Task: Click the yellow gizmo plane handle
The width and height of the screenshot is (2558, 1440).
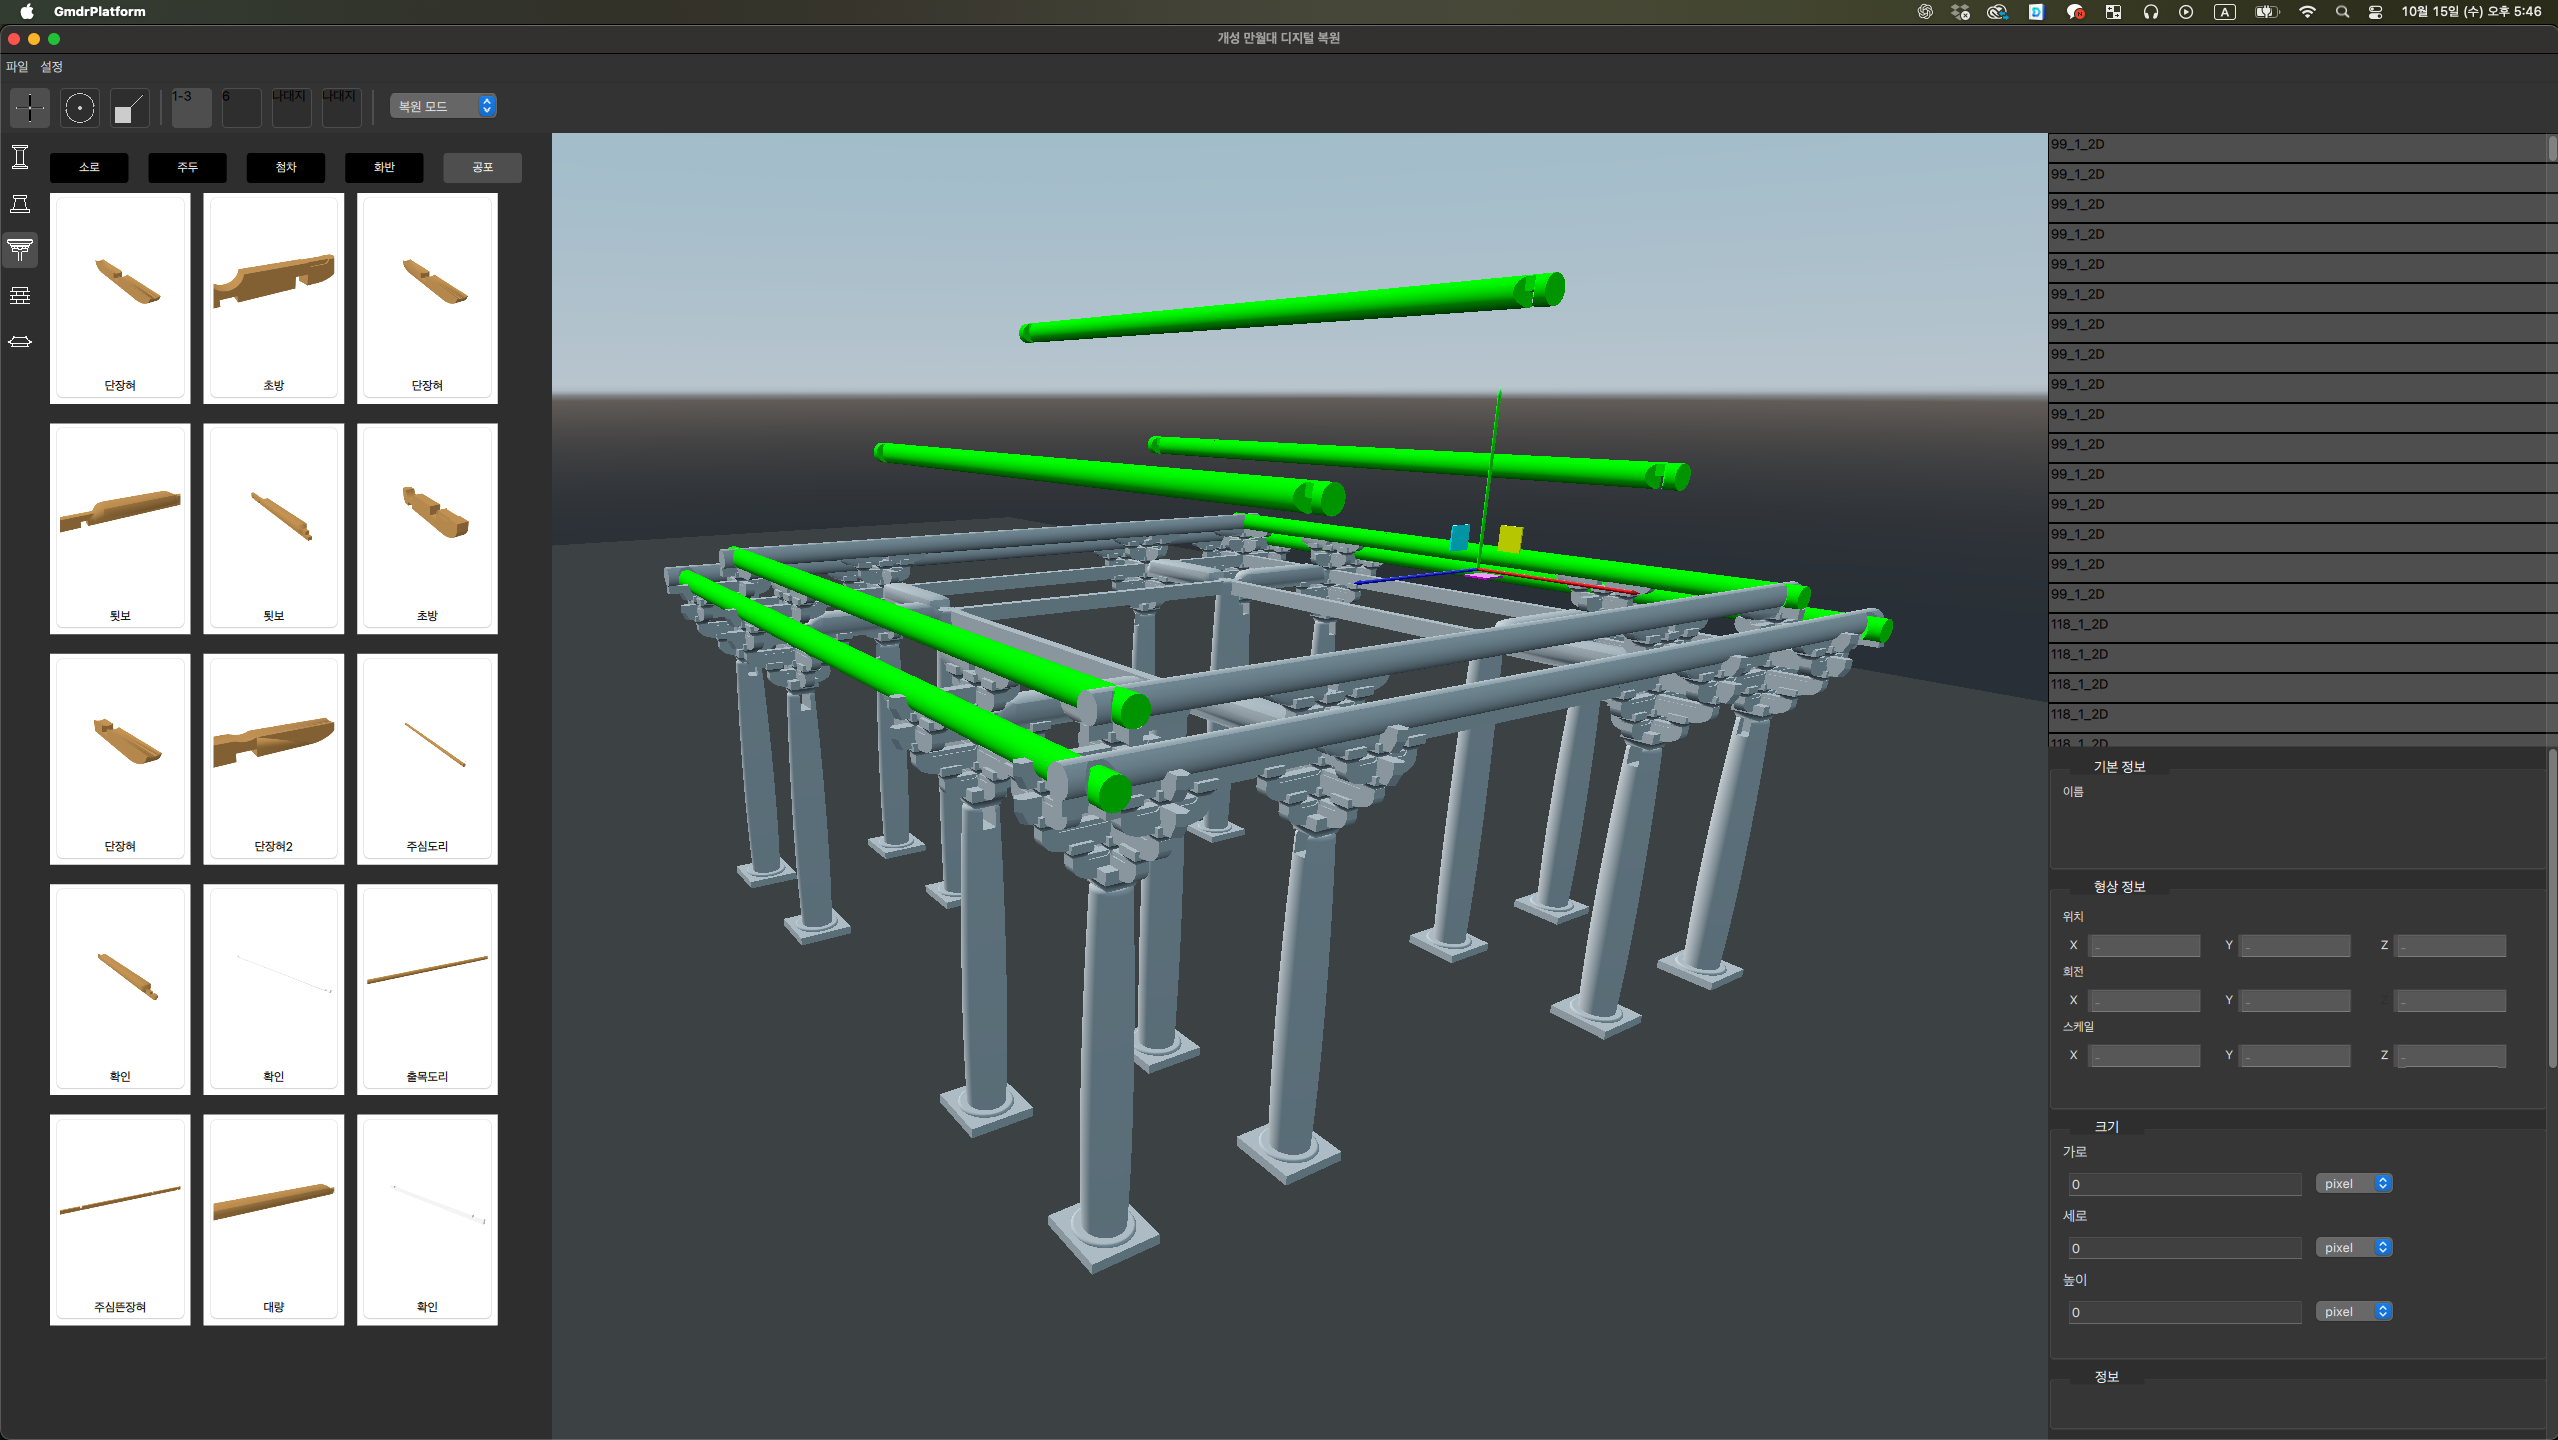Action: (1509, 539)
